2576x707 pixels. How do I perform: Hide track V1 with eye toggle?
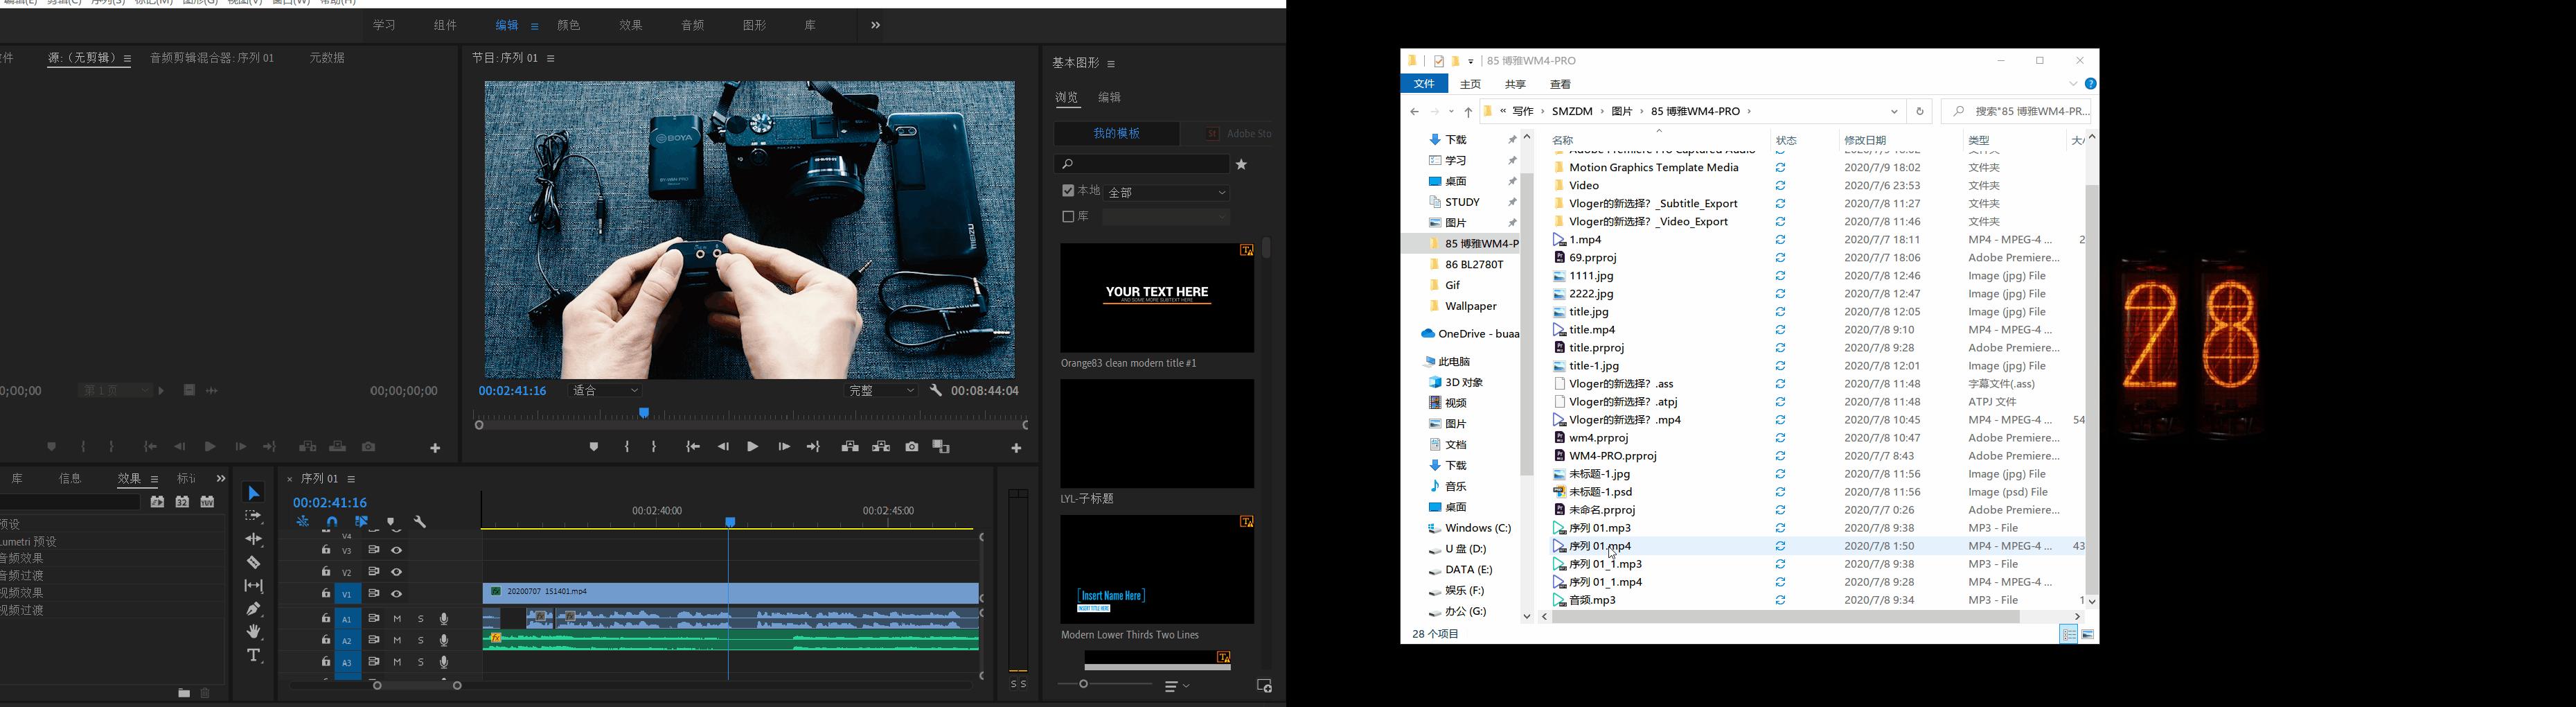[397, 594]
